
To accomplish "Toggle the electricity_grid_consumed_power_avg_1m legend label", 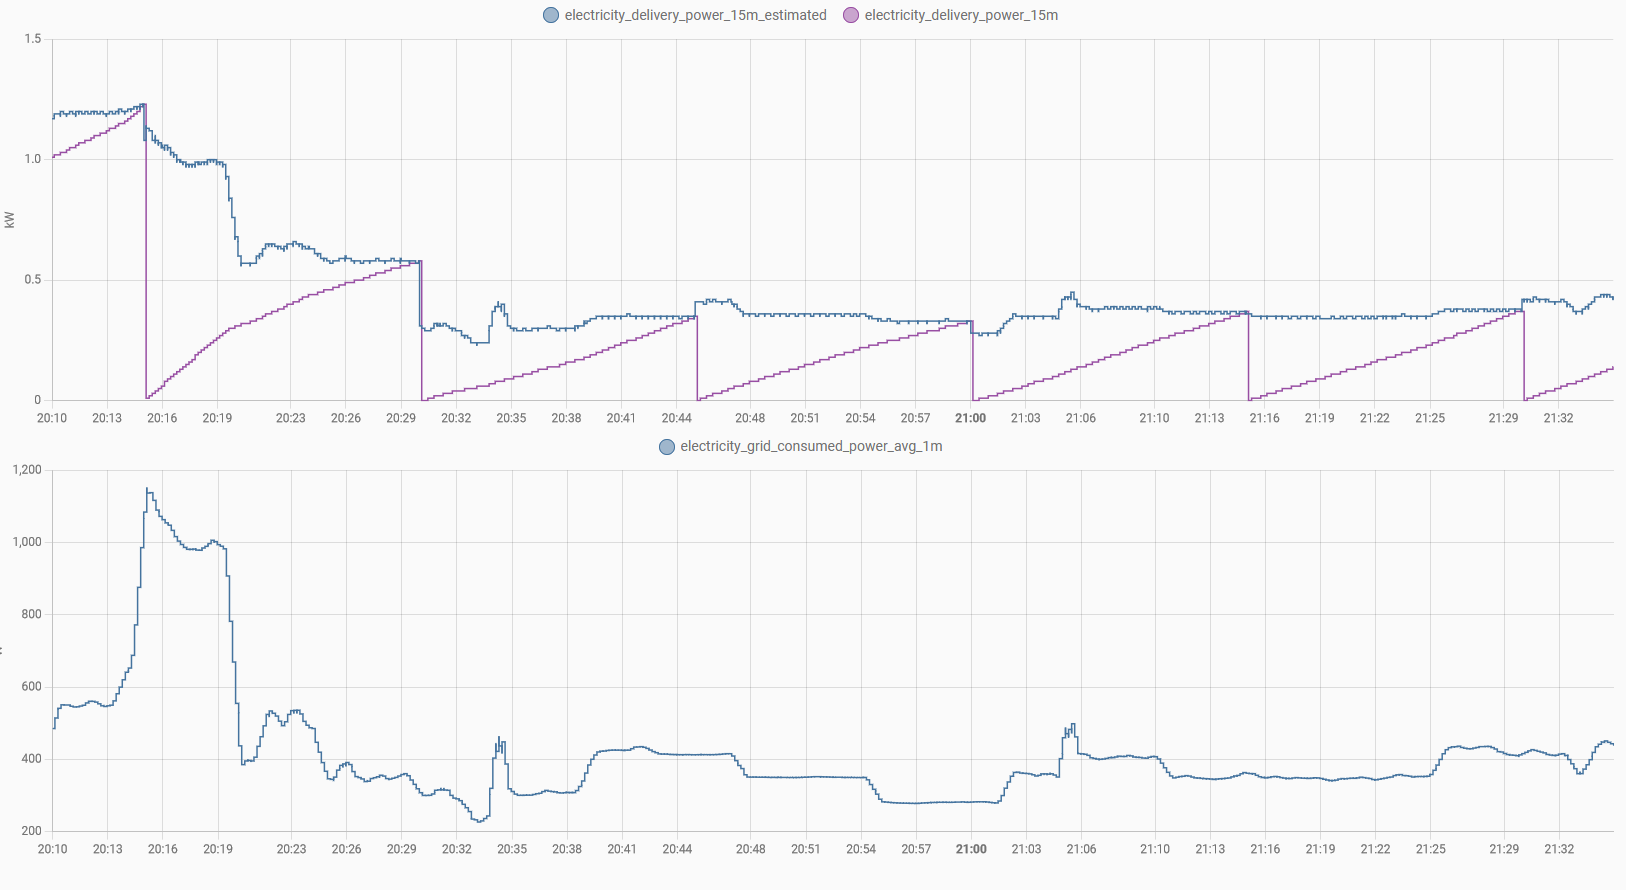I will coord(810,446).
